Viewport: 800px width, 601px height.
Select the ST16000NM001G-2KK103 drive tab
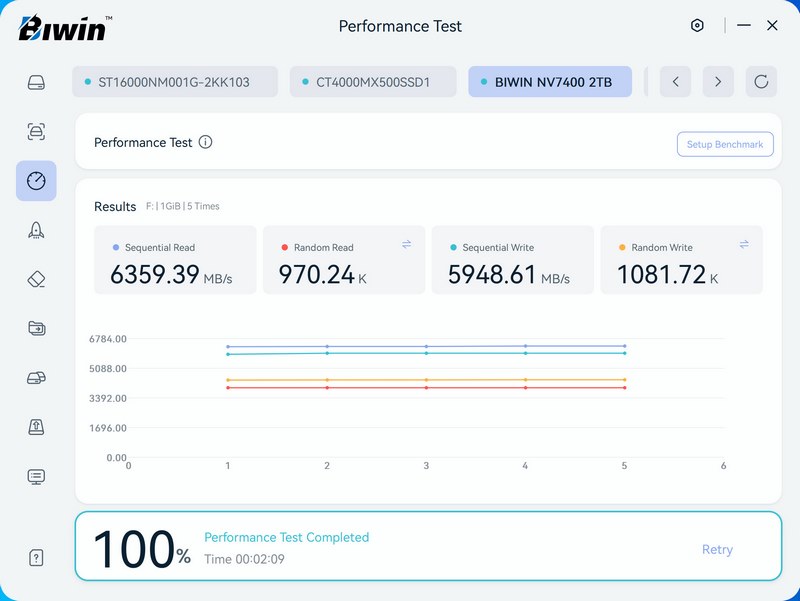pyautogui.click(x=175, y=82)
